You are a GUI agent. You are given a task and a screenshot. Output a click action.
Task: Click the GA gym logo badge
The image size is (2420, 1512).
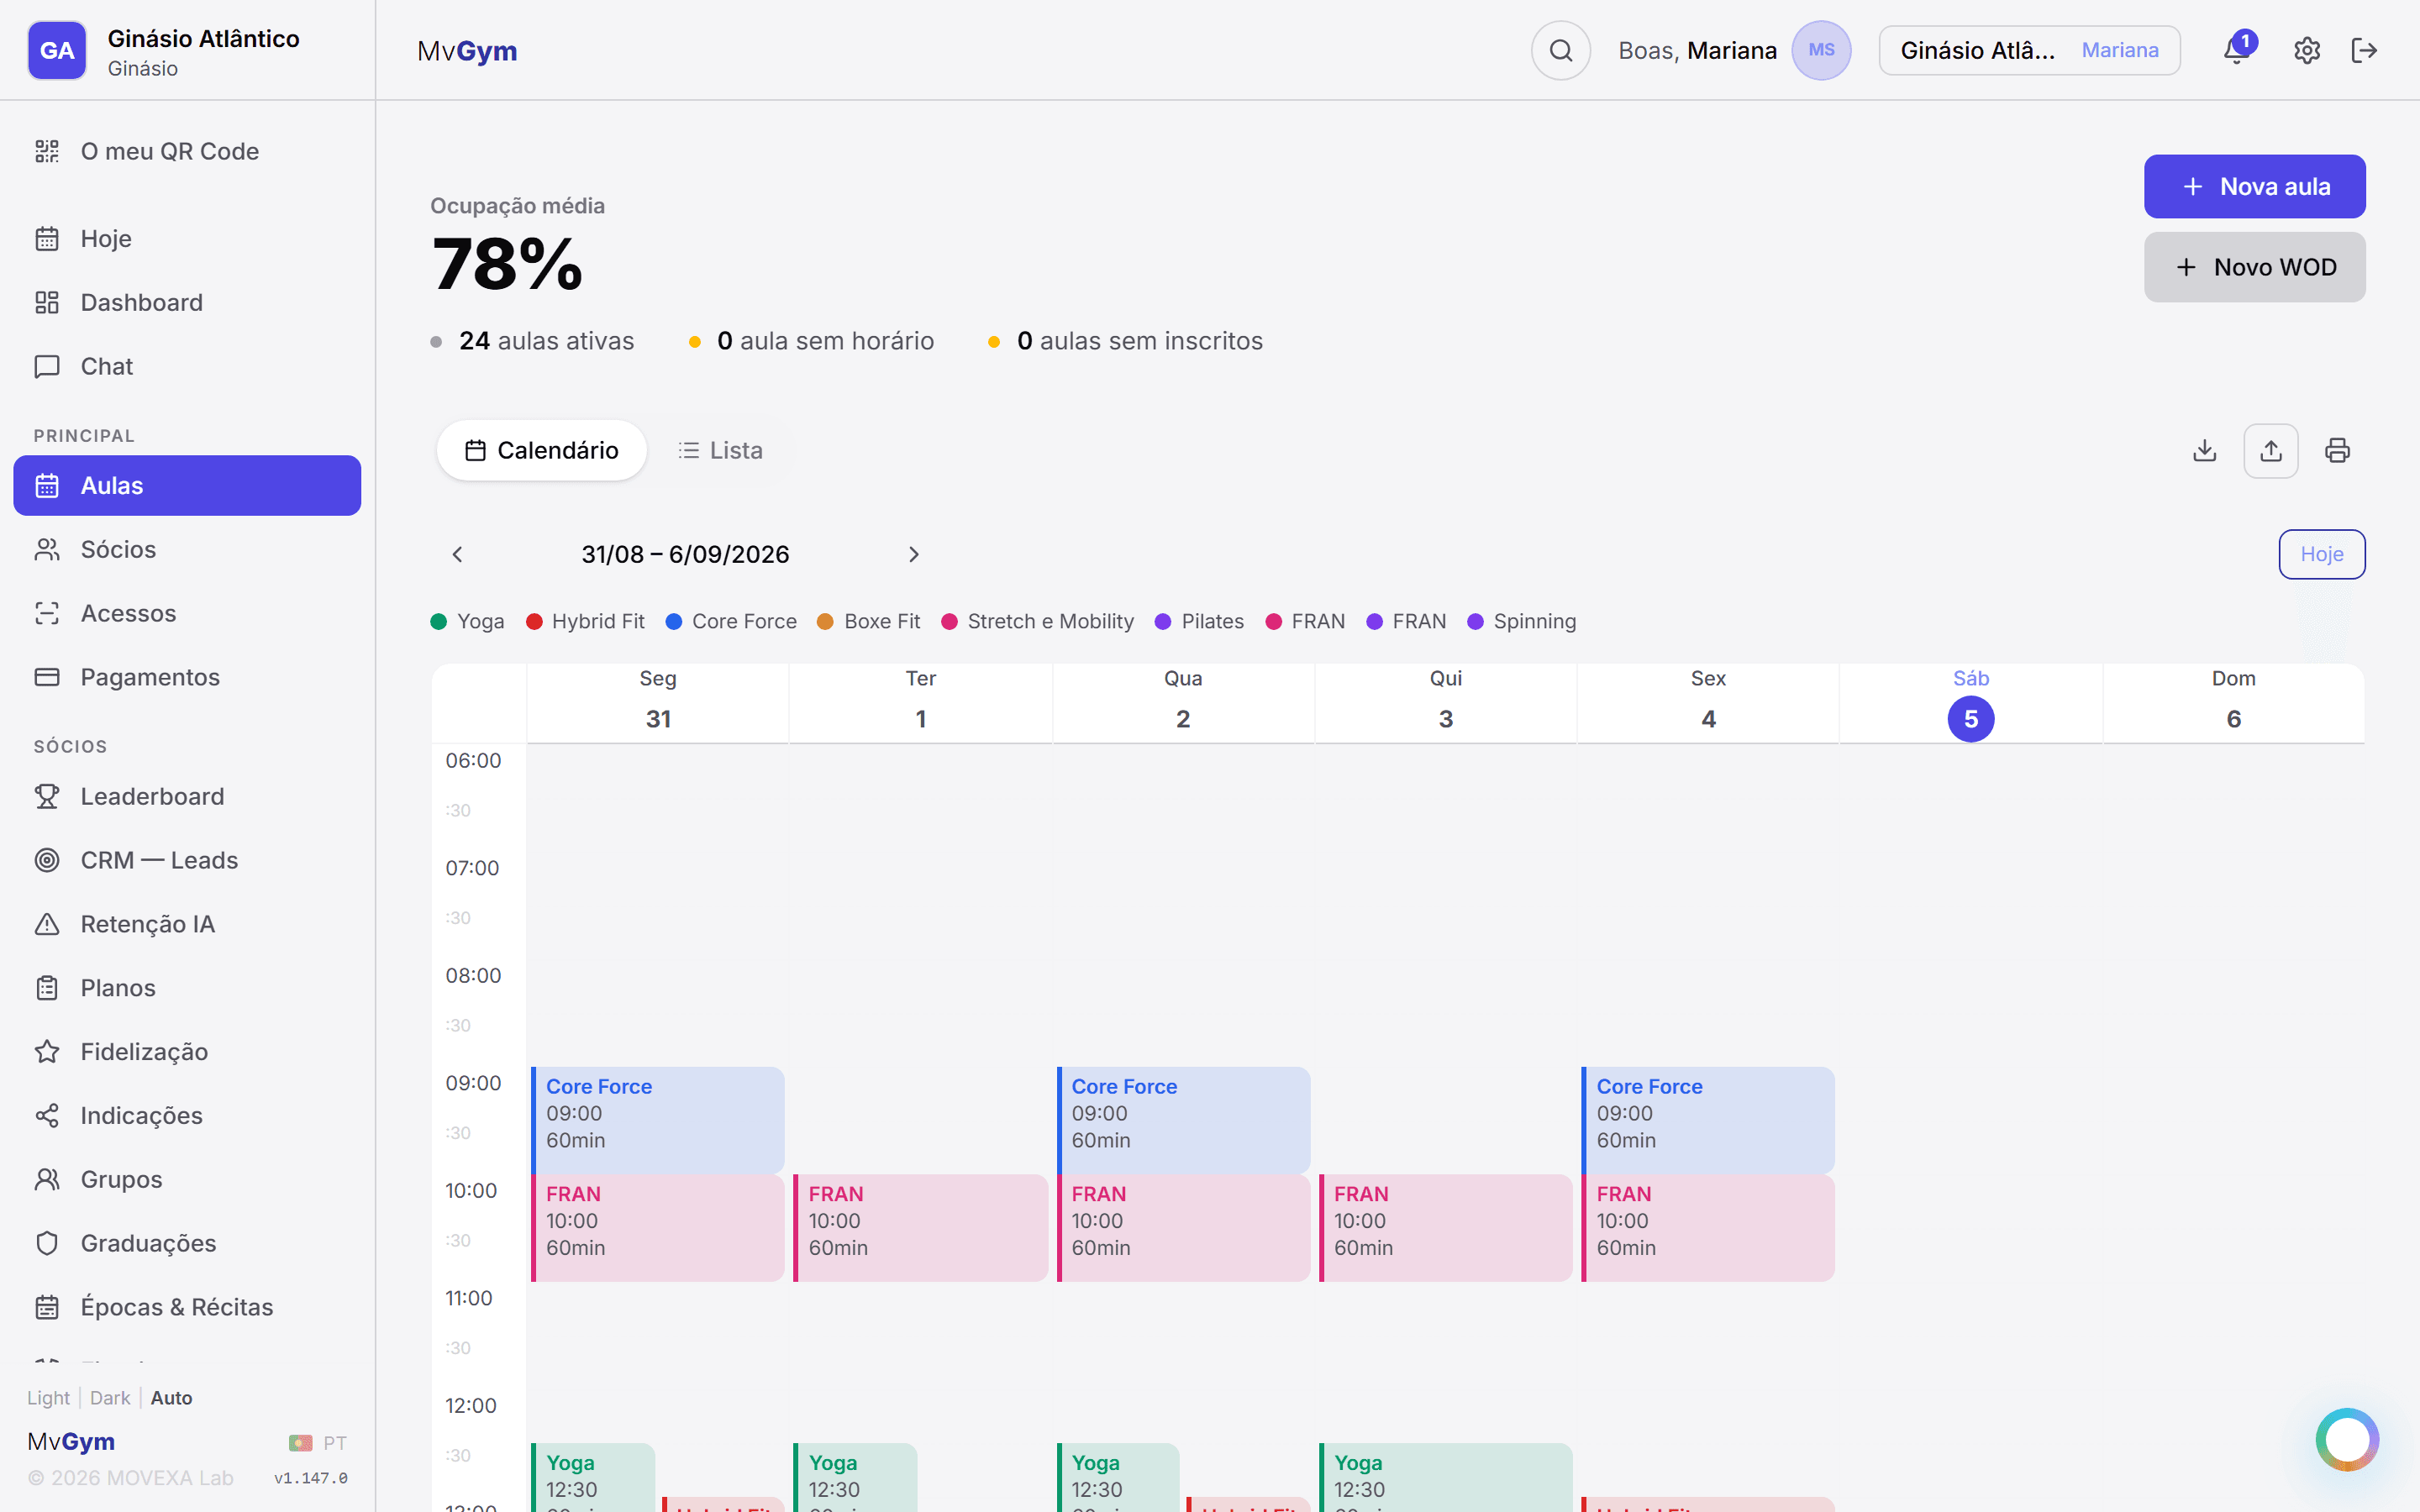click(57, 50)
